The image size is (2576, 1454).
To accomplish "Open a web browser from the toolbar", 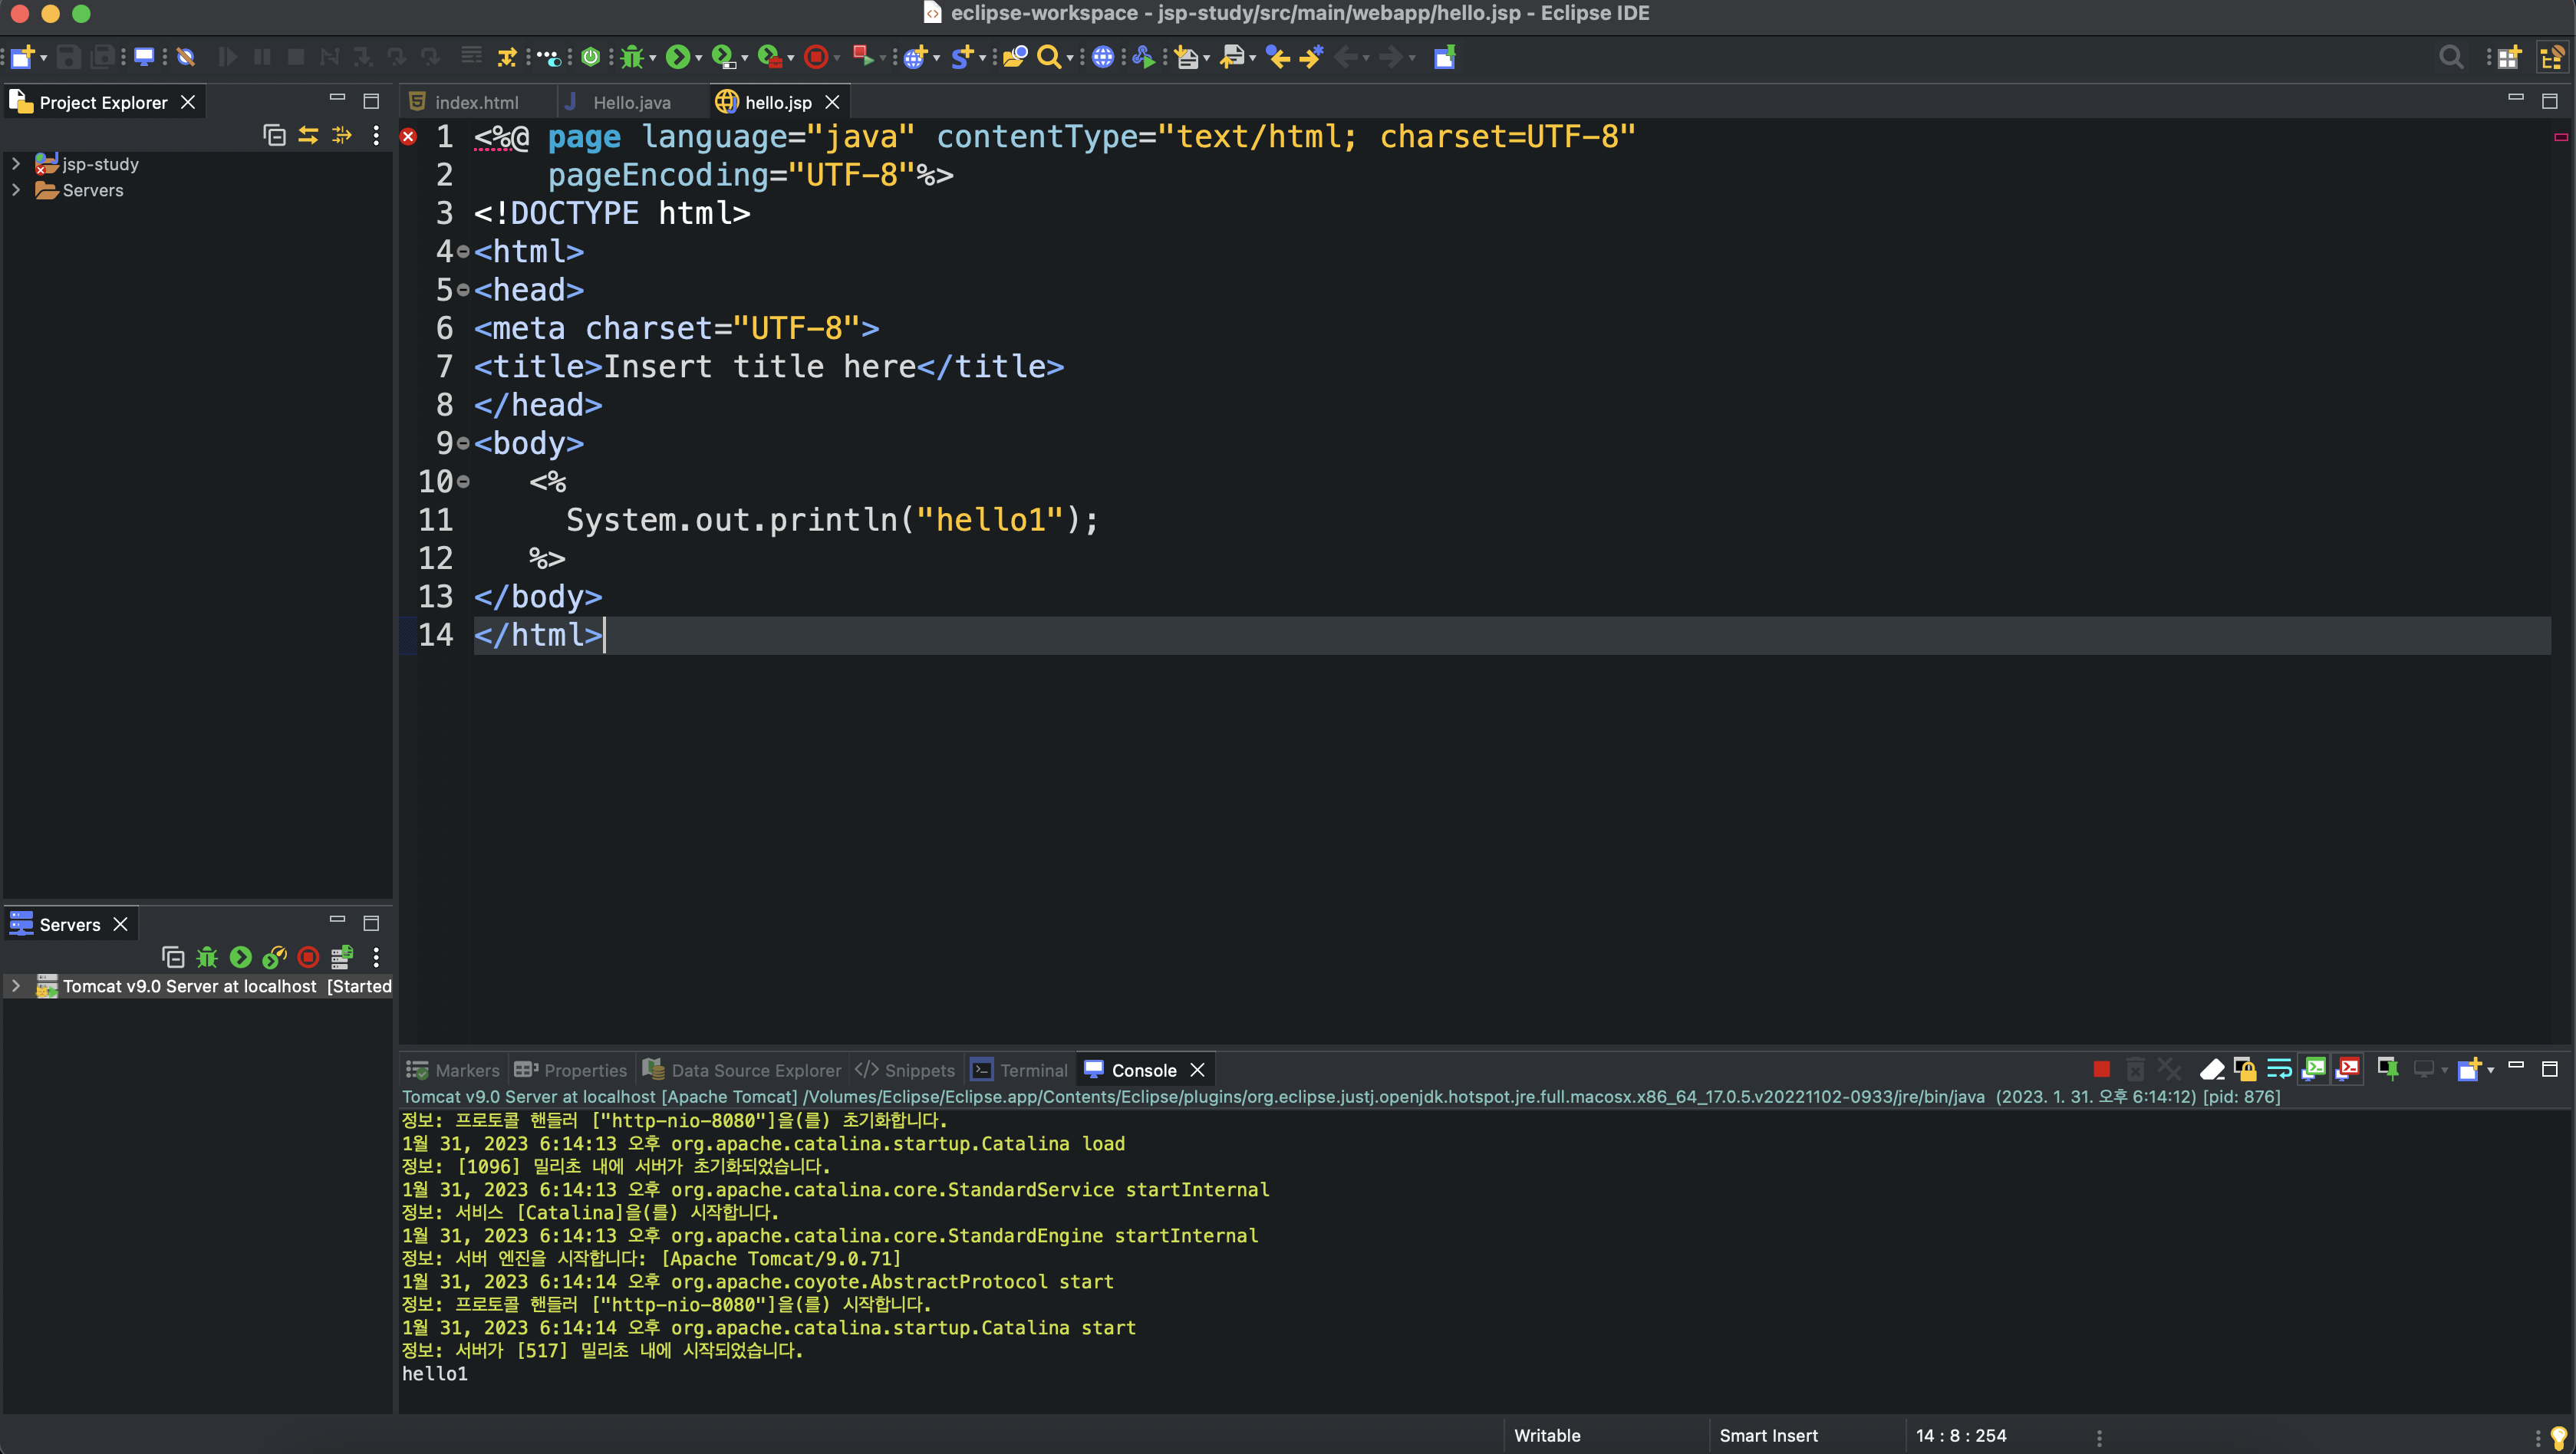I will click(1102, 57).
